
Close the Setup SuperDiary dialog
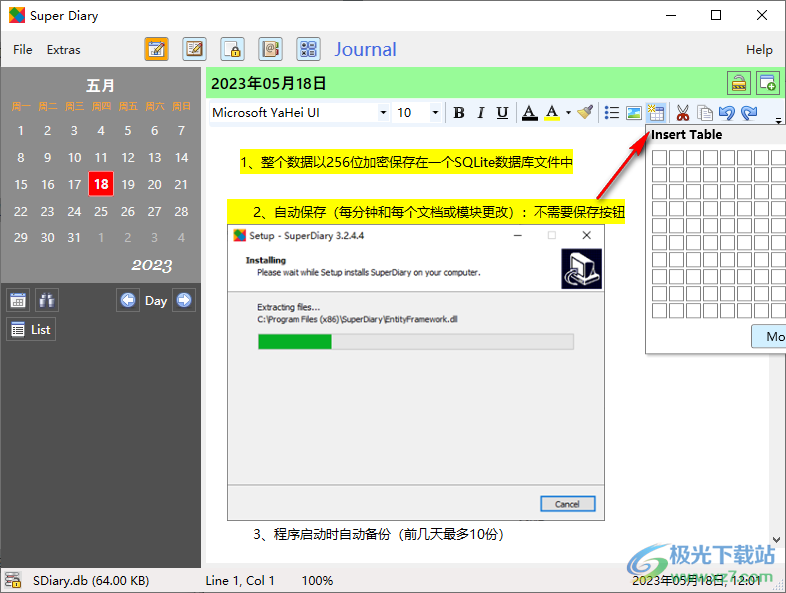pos(586,235)
